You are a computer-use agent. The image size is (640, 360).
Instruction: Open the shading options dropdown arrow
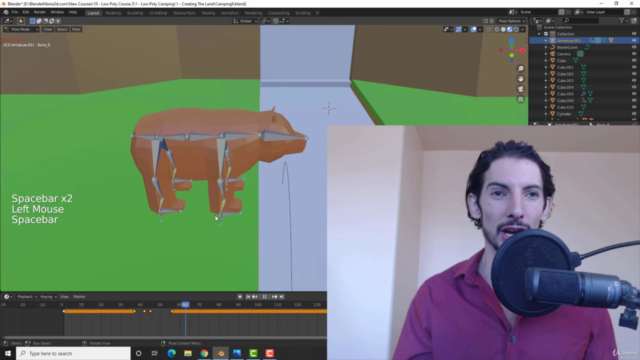pos(522,29)
